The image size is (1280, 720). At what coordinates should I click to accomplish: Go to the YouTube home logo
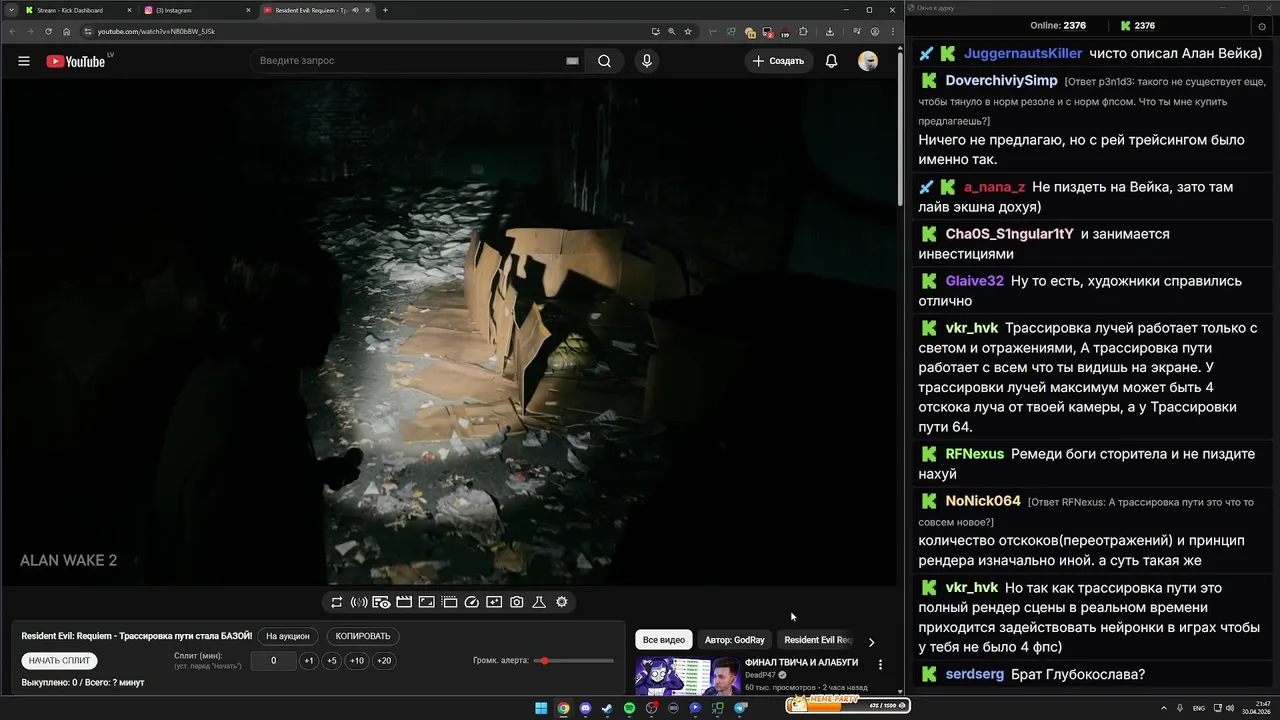pyautogui.click(x=76, y=61)
